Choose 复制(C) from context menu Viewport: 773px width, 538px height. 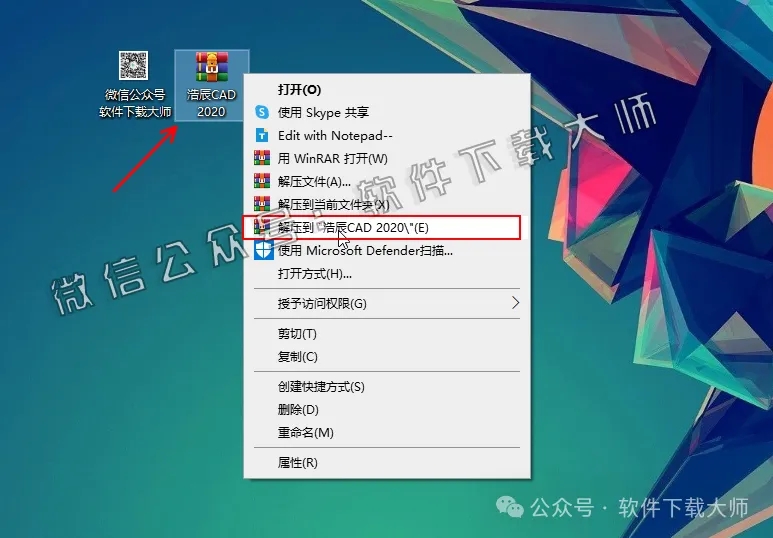tap(387, 357)
